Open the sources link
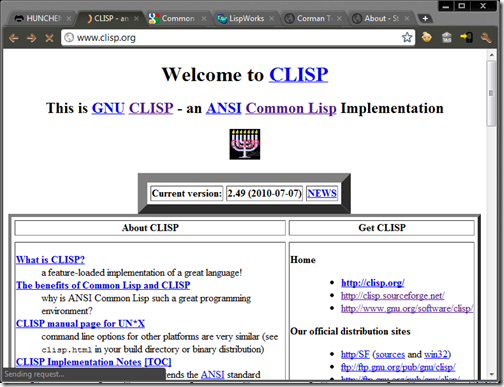The image size is (504, 387). click(x=390, y=354)
